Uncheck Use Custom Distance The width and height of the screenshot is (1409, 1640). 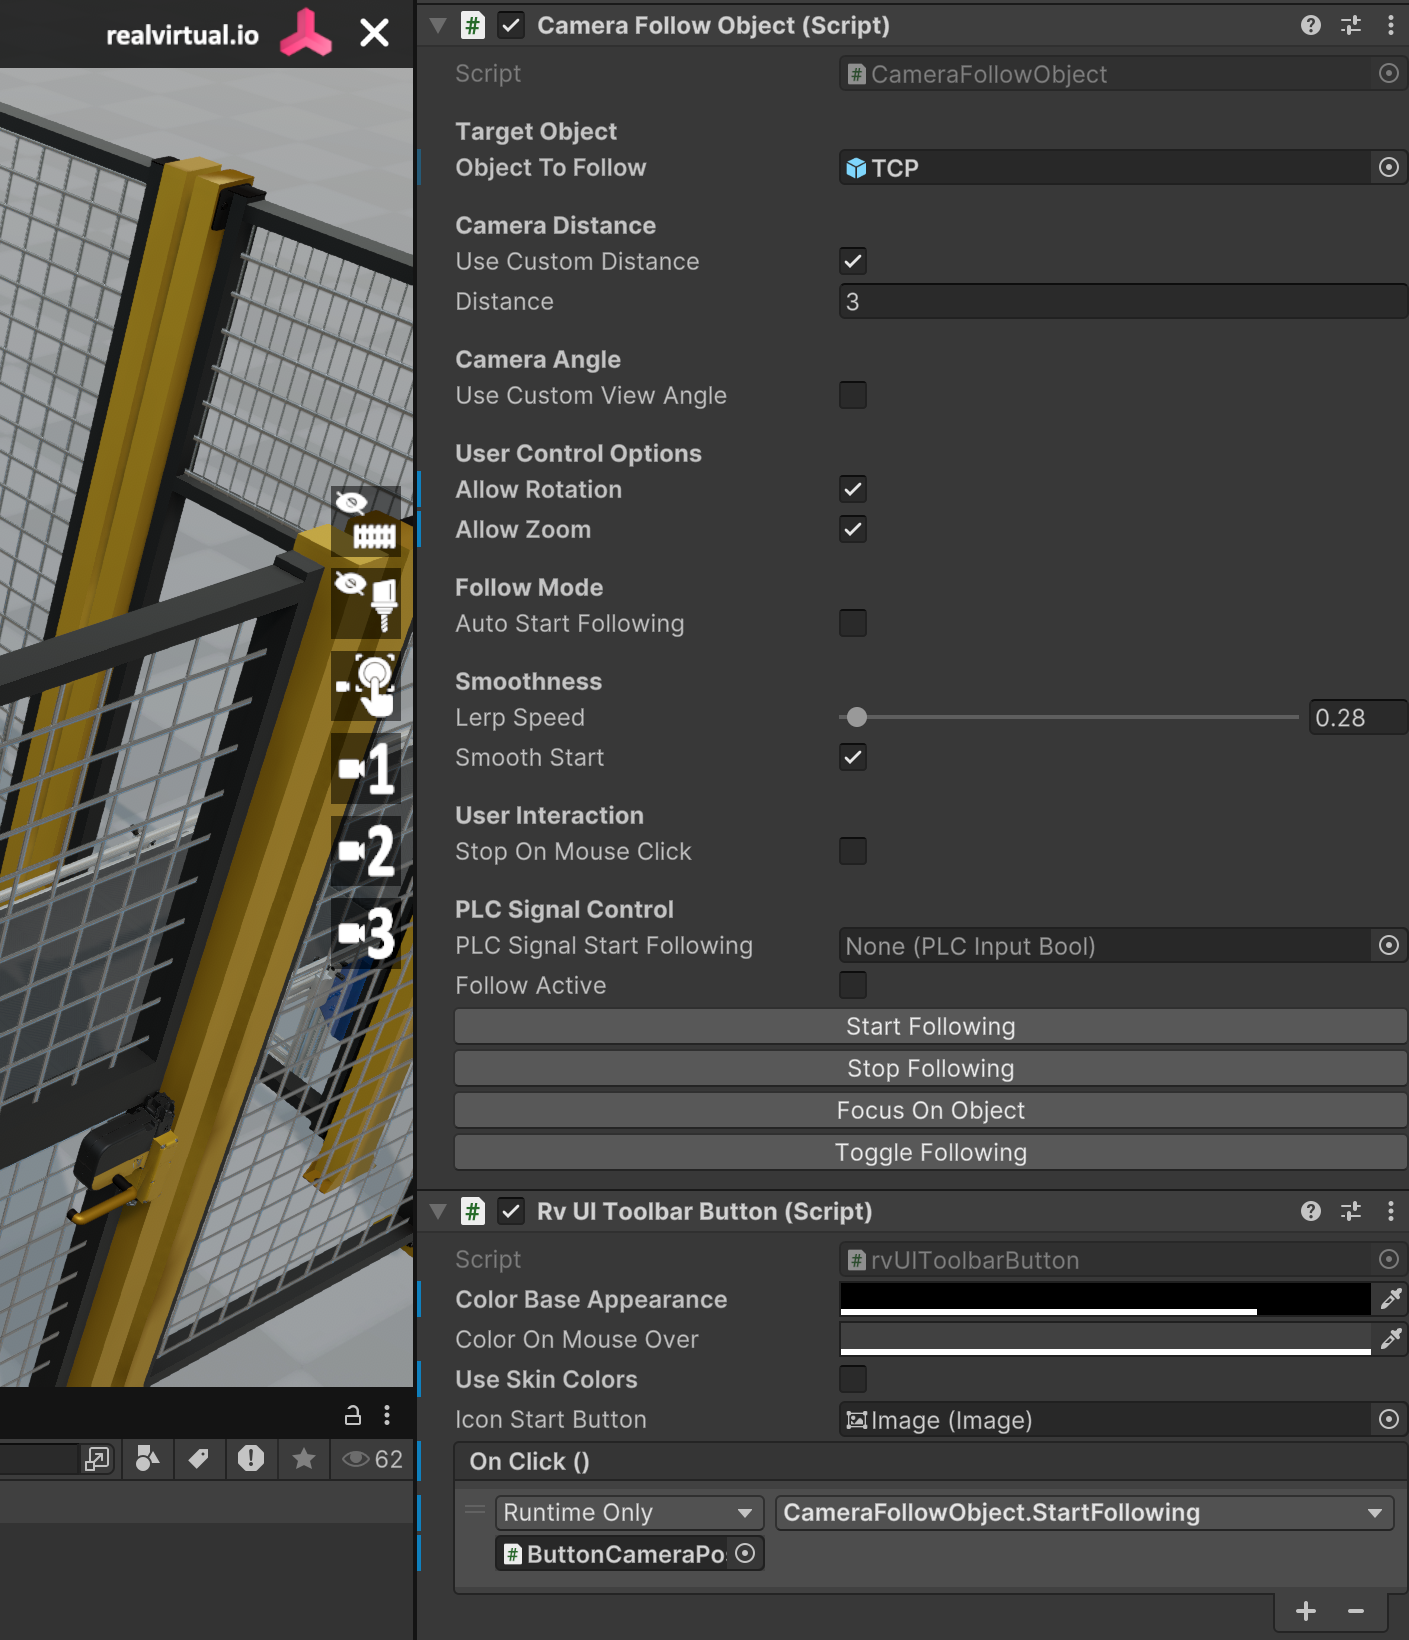853,261
